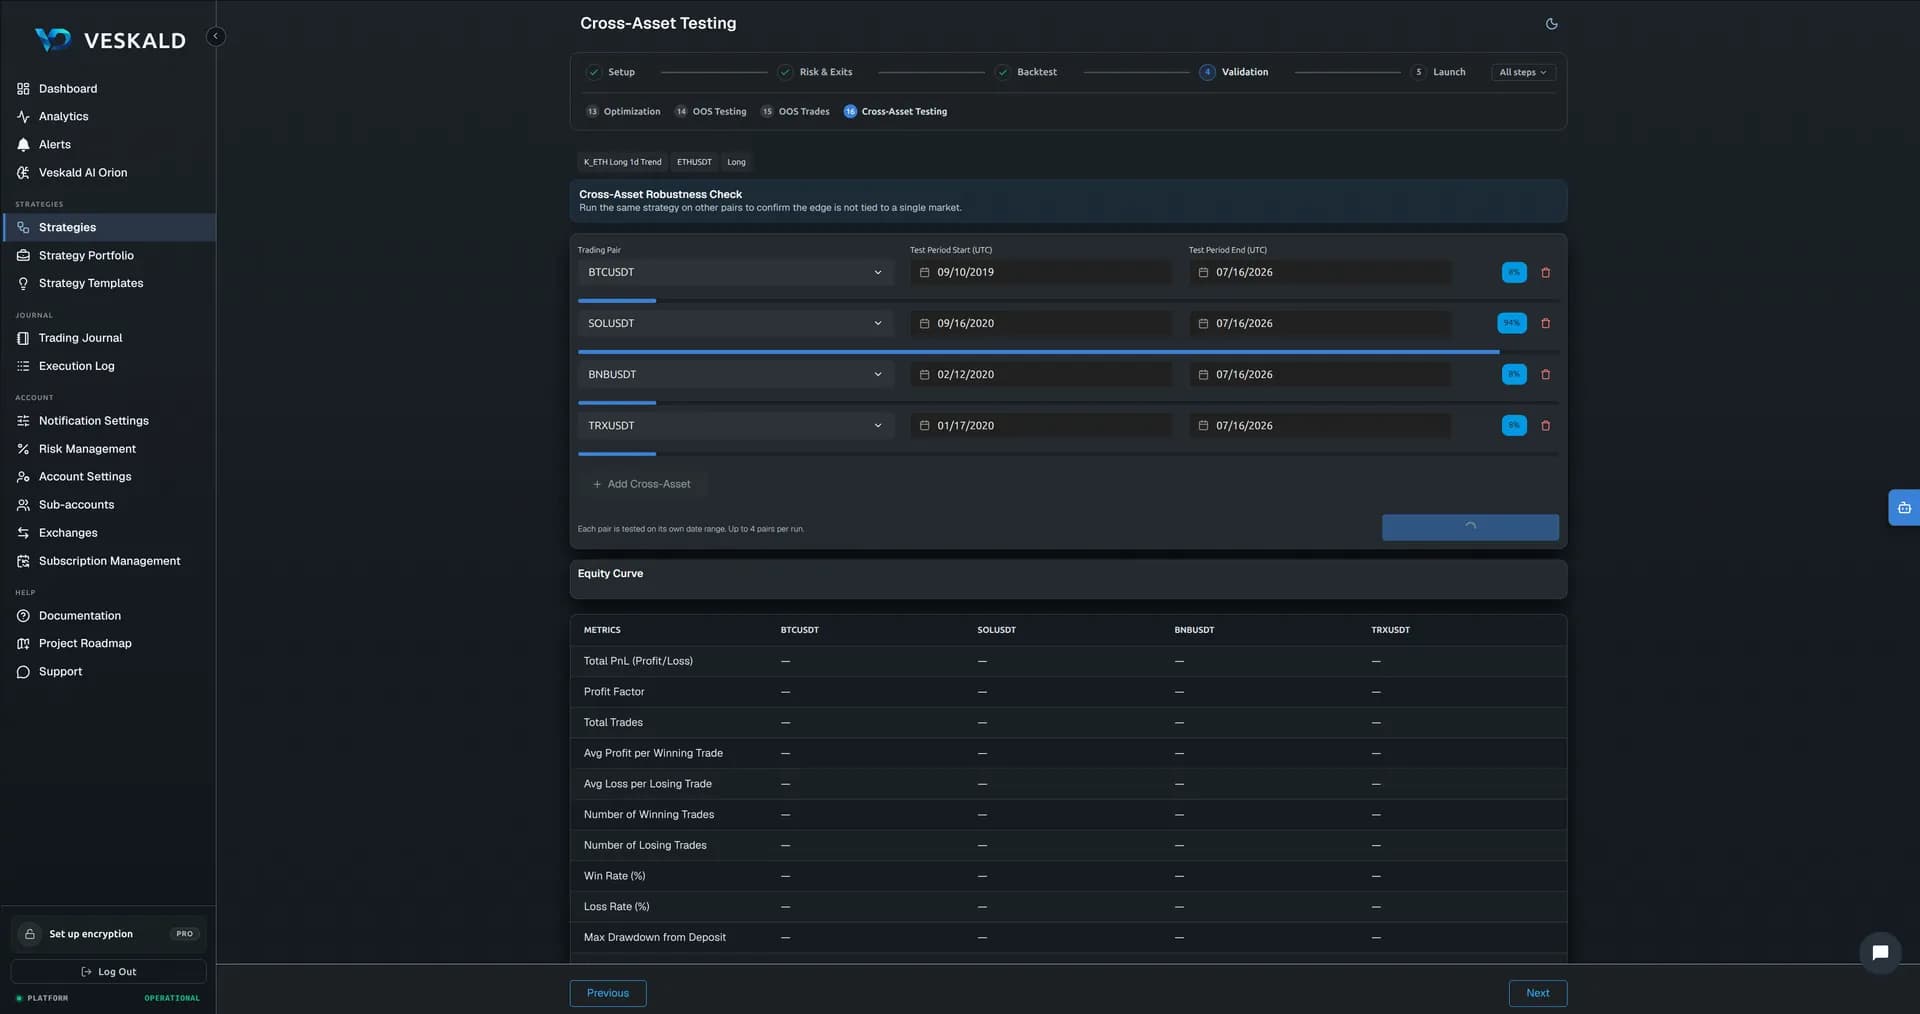Click the Project Roadmap map icon
Screen dimensions: 1920x1014
pyautogui.click(x=23, y=644)
